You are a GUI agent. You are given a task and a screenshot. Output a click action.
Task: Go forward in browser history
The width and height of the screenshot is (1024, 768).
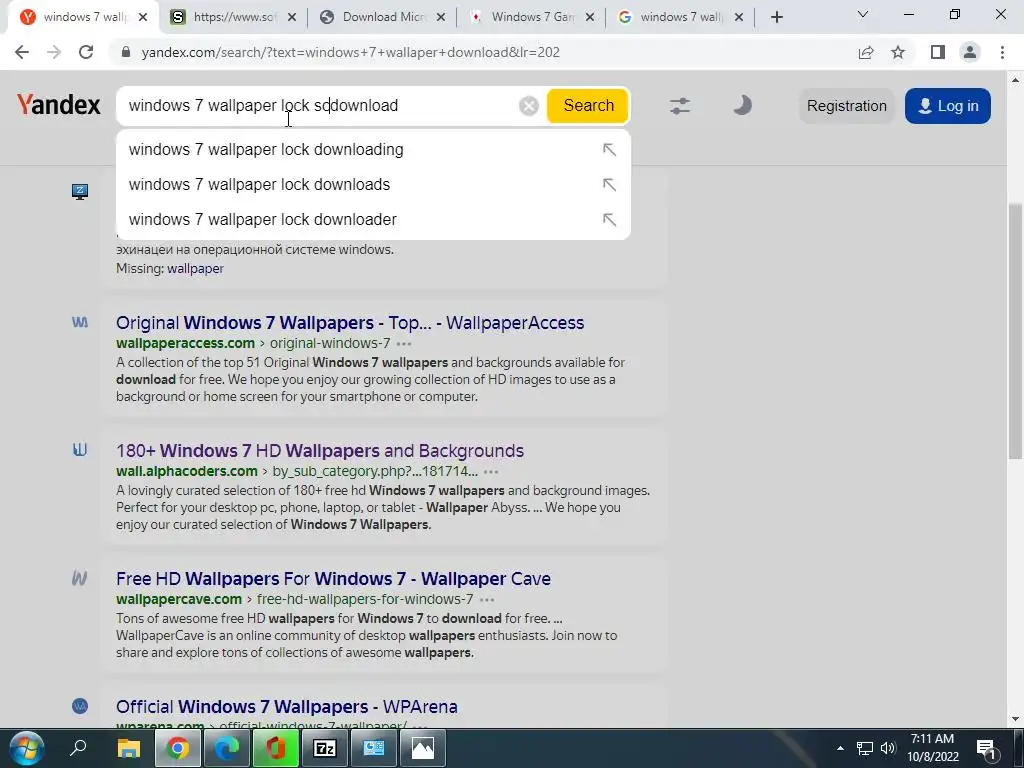tap(54, 52)
